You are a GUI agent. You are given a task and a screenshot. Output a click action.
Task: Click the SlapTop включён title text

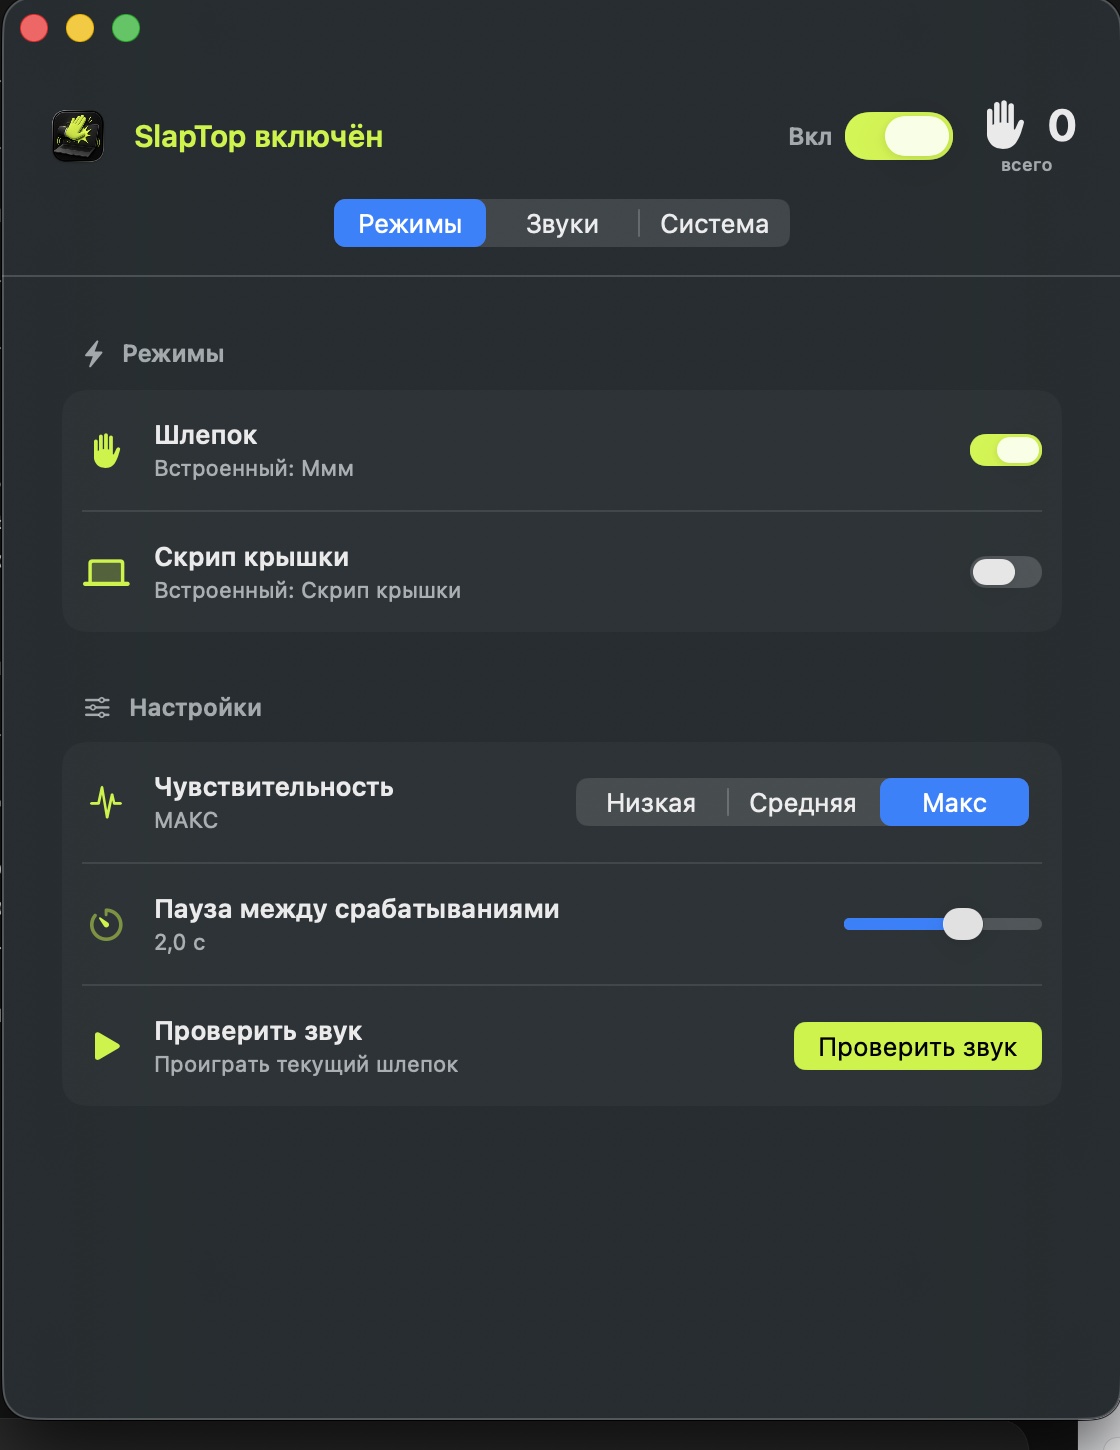coord(259,136)
